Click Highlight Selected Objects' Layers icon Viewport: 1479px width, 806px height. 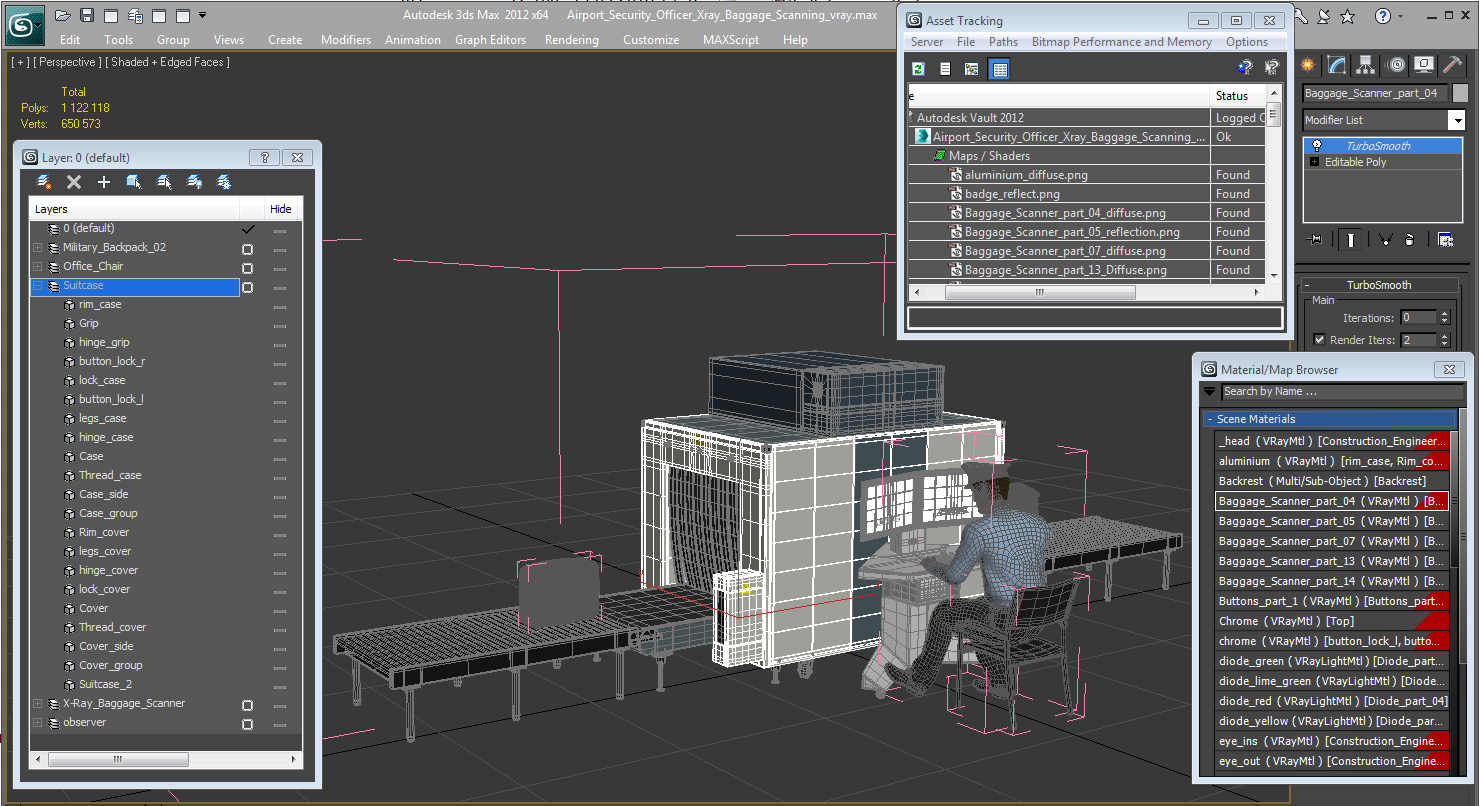[x=164, y=182]
